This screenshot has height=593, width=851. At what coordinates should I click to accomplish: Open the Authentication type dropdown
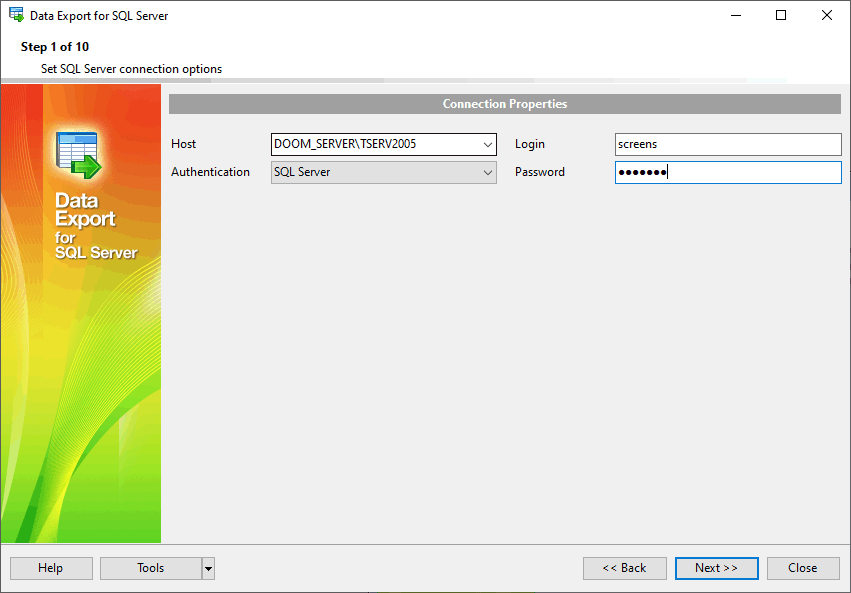[486, 172]
